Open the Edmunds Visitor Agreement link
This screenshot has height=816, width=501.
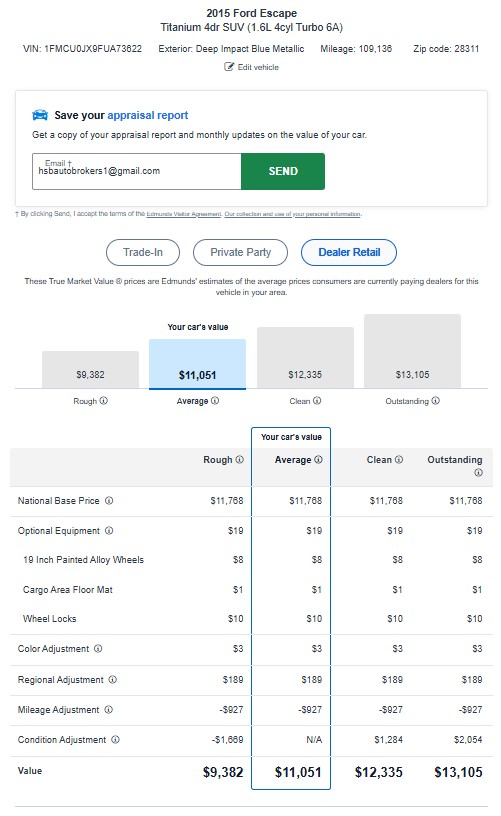click(x=184, y=214)
